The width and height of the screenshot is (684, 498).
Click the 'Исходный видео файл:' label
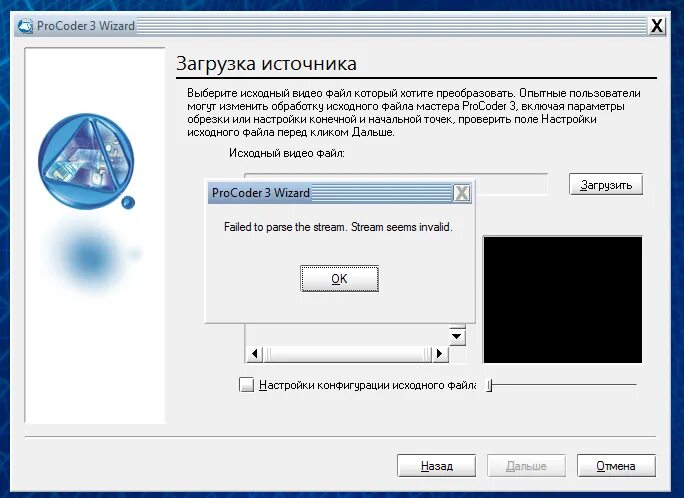tap(287, 153)
